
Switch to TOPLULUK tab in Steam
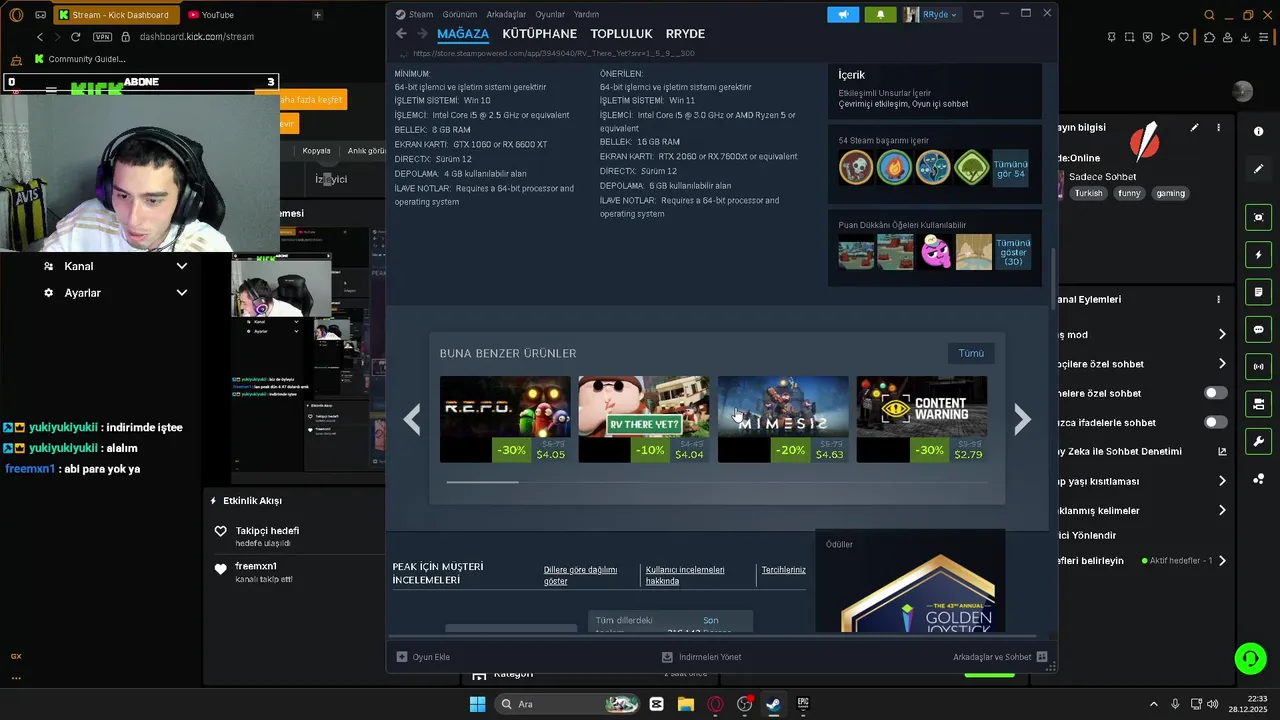(621, 34)
